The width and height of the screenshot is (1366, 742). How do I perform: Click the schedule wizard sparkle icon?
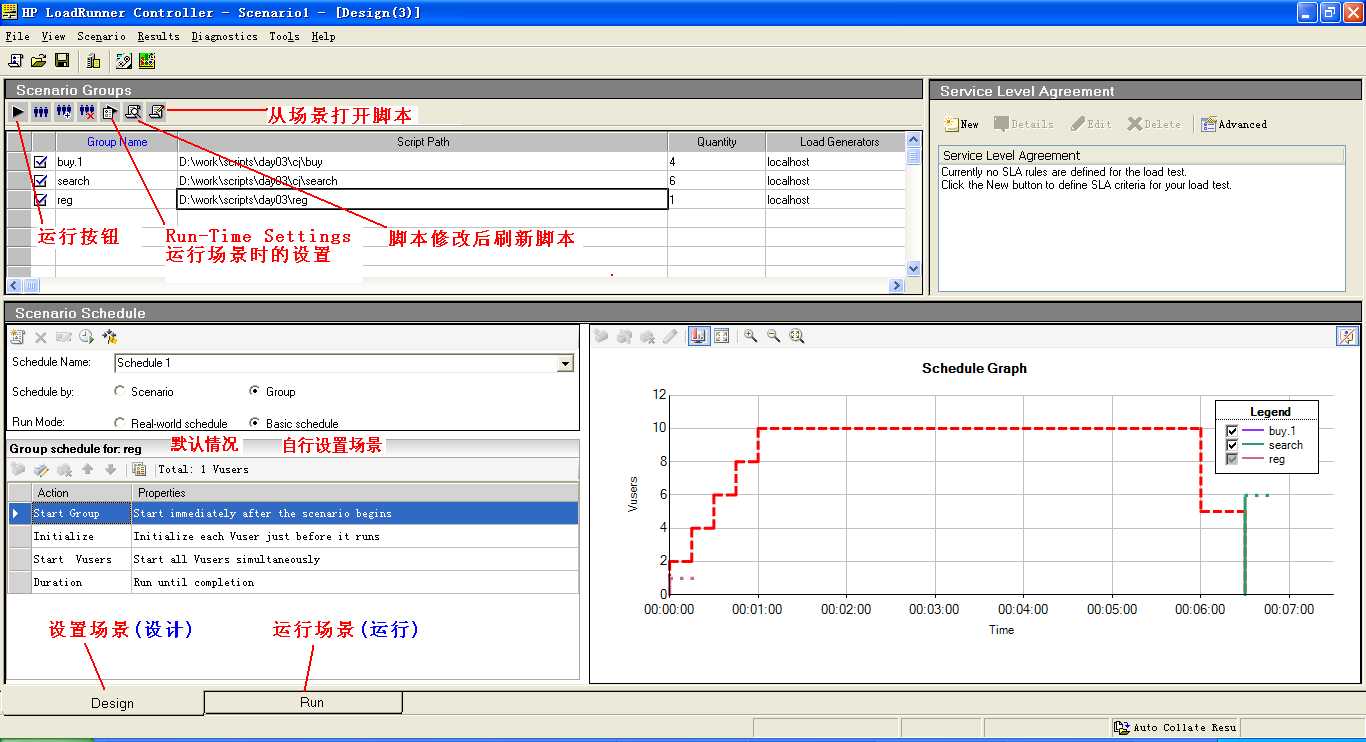tap(110, 337)
